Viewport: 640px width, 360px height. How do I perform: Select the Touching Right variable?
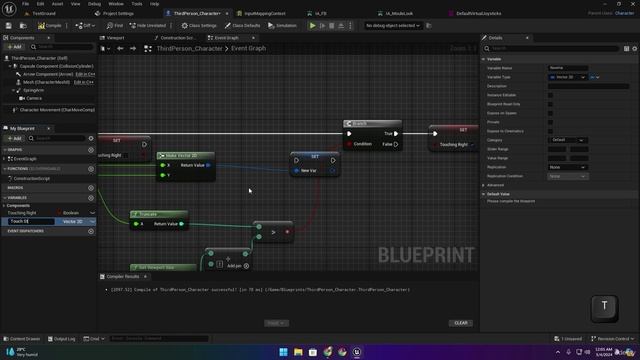click(x=22, y=213)
